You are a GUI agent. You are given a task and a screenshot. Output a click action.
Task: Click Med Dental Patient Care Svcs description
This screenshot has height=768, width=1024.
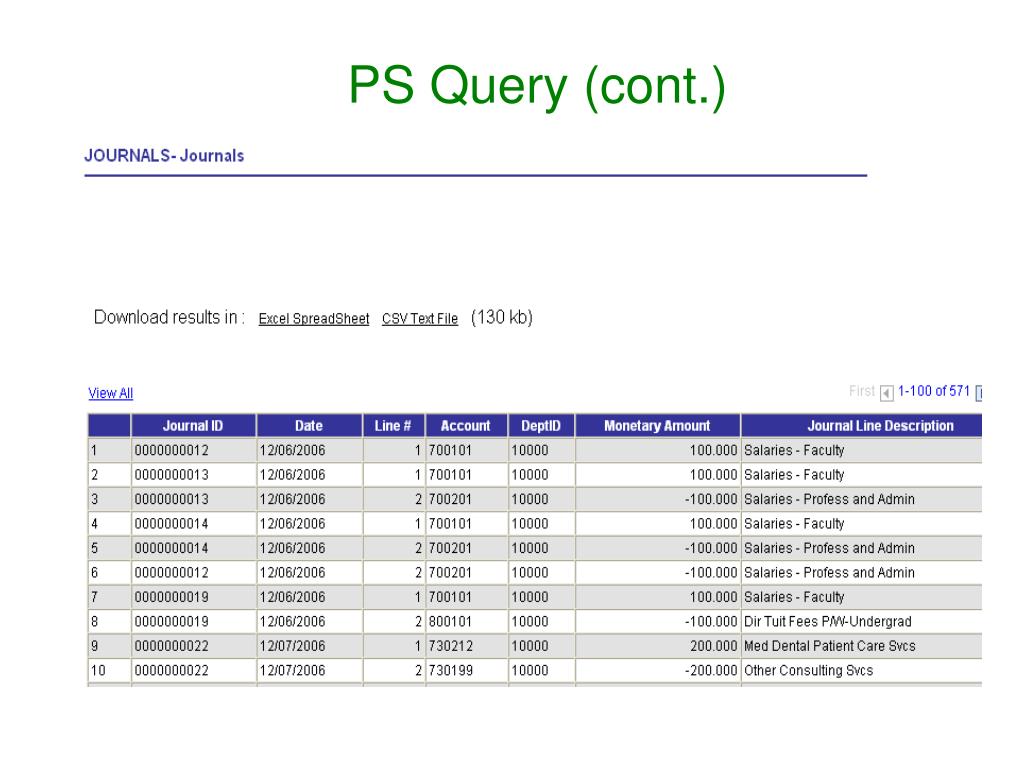[829, 646]
